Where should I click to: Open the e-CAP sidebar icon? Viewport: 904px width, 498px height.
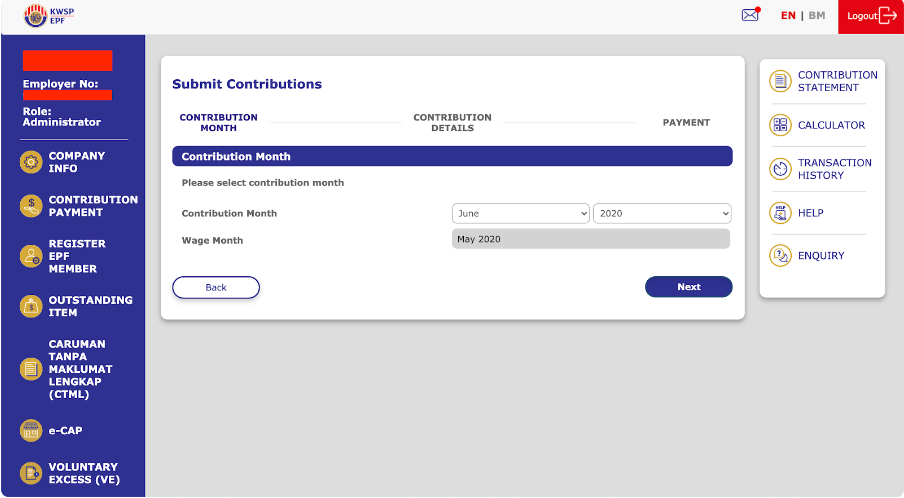31,430
